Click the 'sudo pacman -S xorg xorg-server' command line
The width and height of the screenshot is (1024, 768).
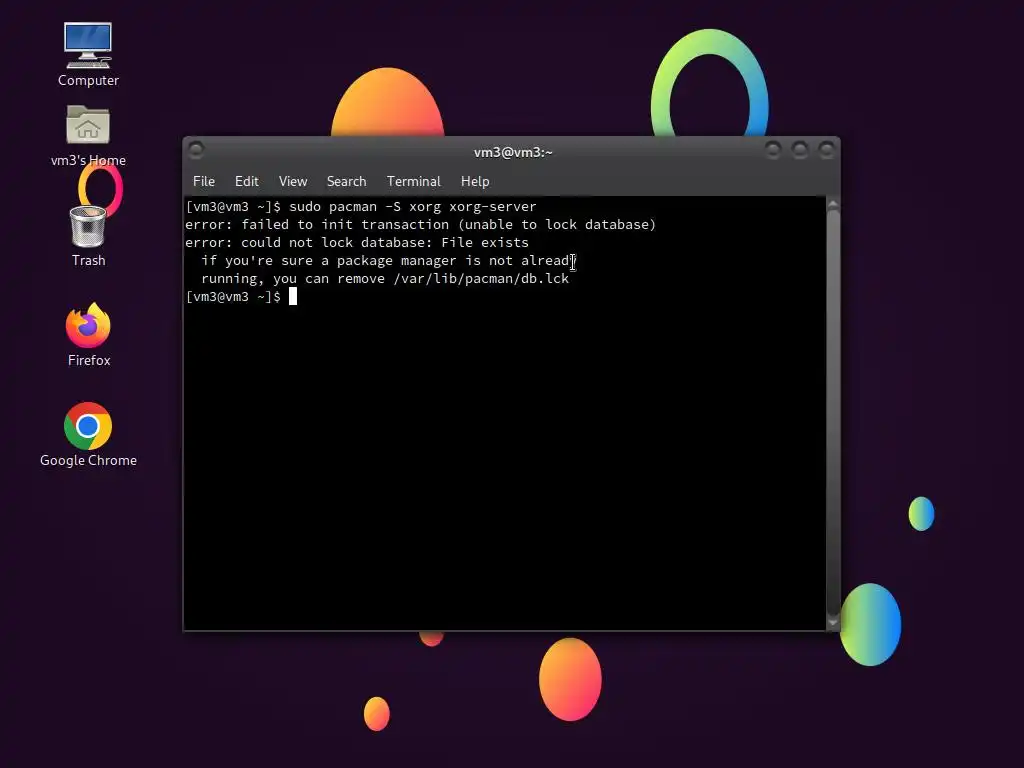[x=413, y=206]
